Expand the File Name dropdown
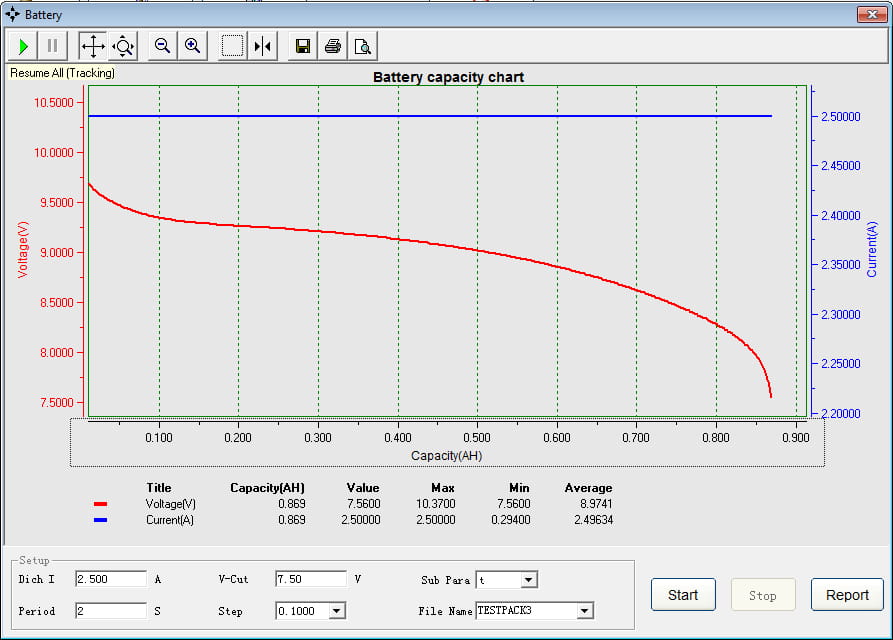893x640 pixels. click(584, 611)
